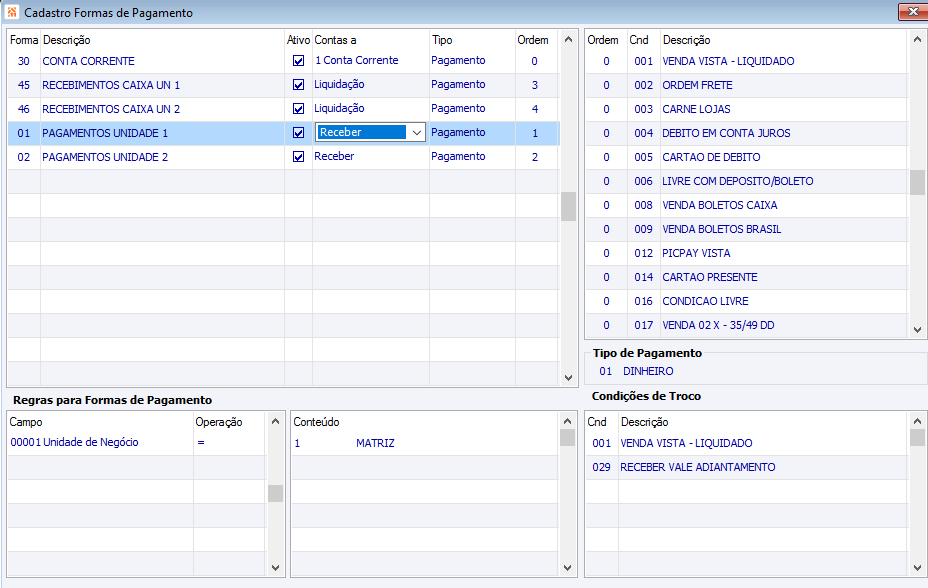Image resolution: width=928 pixels, height=588 pixels.
Task: Select RECEBER VALE ADIANTAMENTO in Condições de Troco
Action: coord(697,467)
